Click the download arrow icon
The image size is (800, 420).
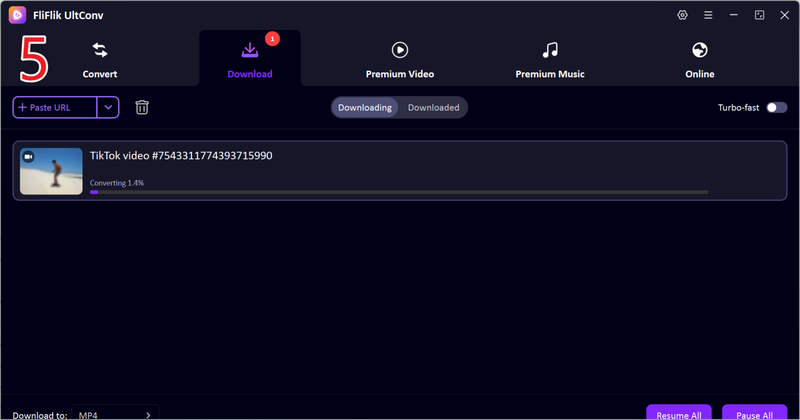coord(250,50)
